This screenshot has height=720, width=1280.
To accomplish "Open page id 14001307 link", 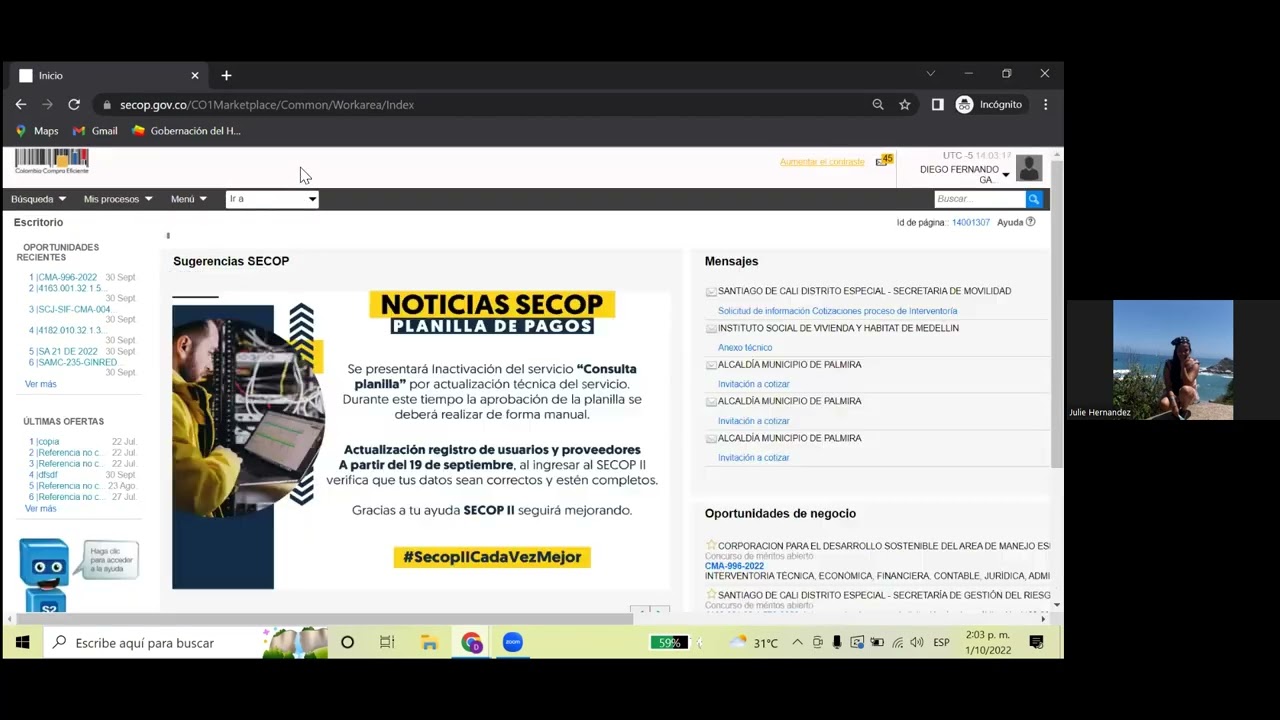I will [x=970, y=222].
